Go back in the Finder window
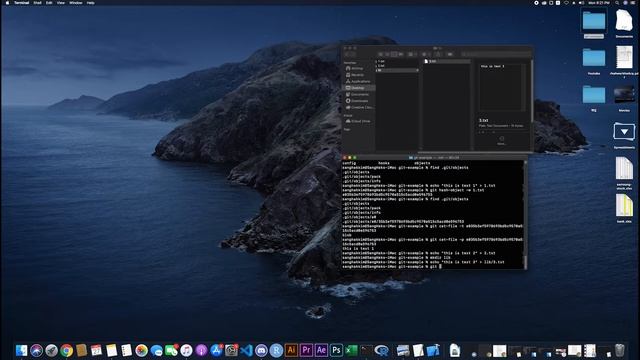640x360 pixels. [x=348, y=54]
